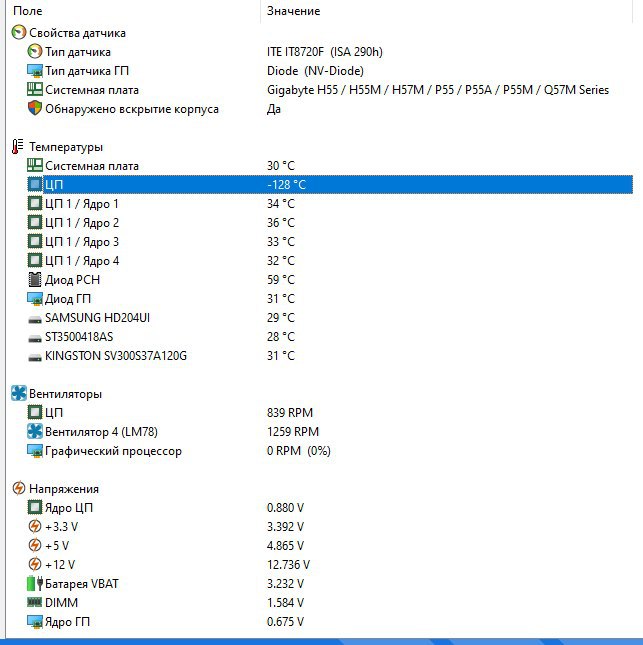Click the chip icon for ЦП fan row
The height and width of the screenshot is (645, 643).
(35, 412)
